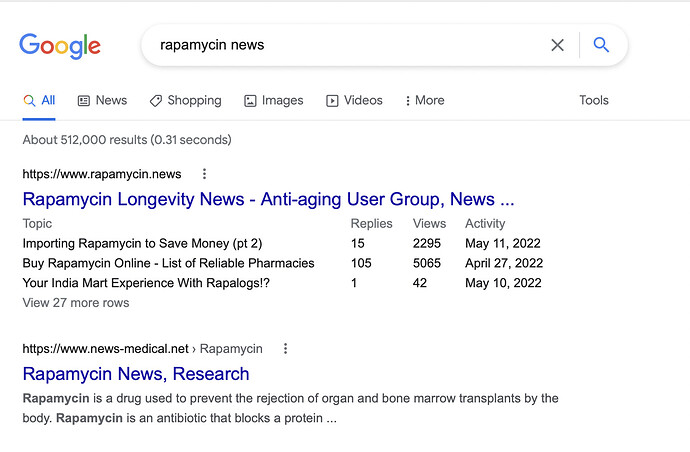Open the Tools options
This screenshot has height=452, width=690.
point(594,100)
